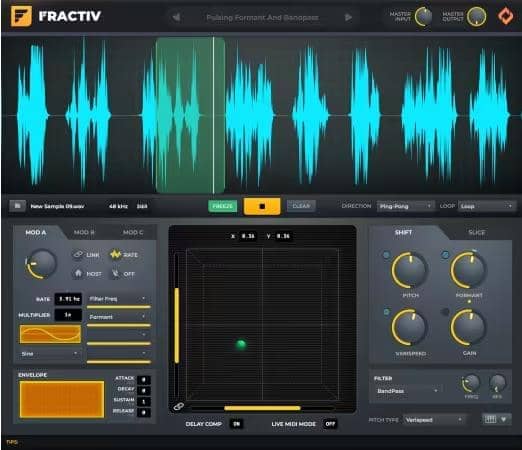Switch to the Mod B tab
Viewport: 522px width, 450px height.
[x=84, y=232]
